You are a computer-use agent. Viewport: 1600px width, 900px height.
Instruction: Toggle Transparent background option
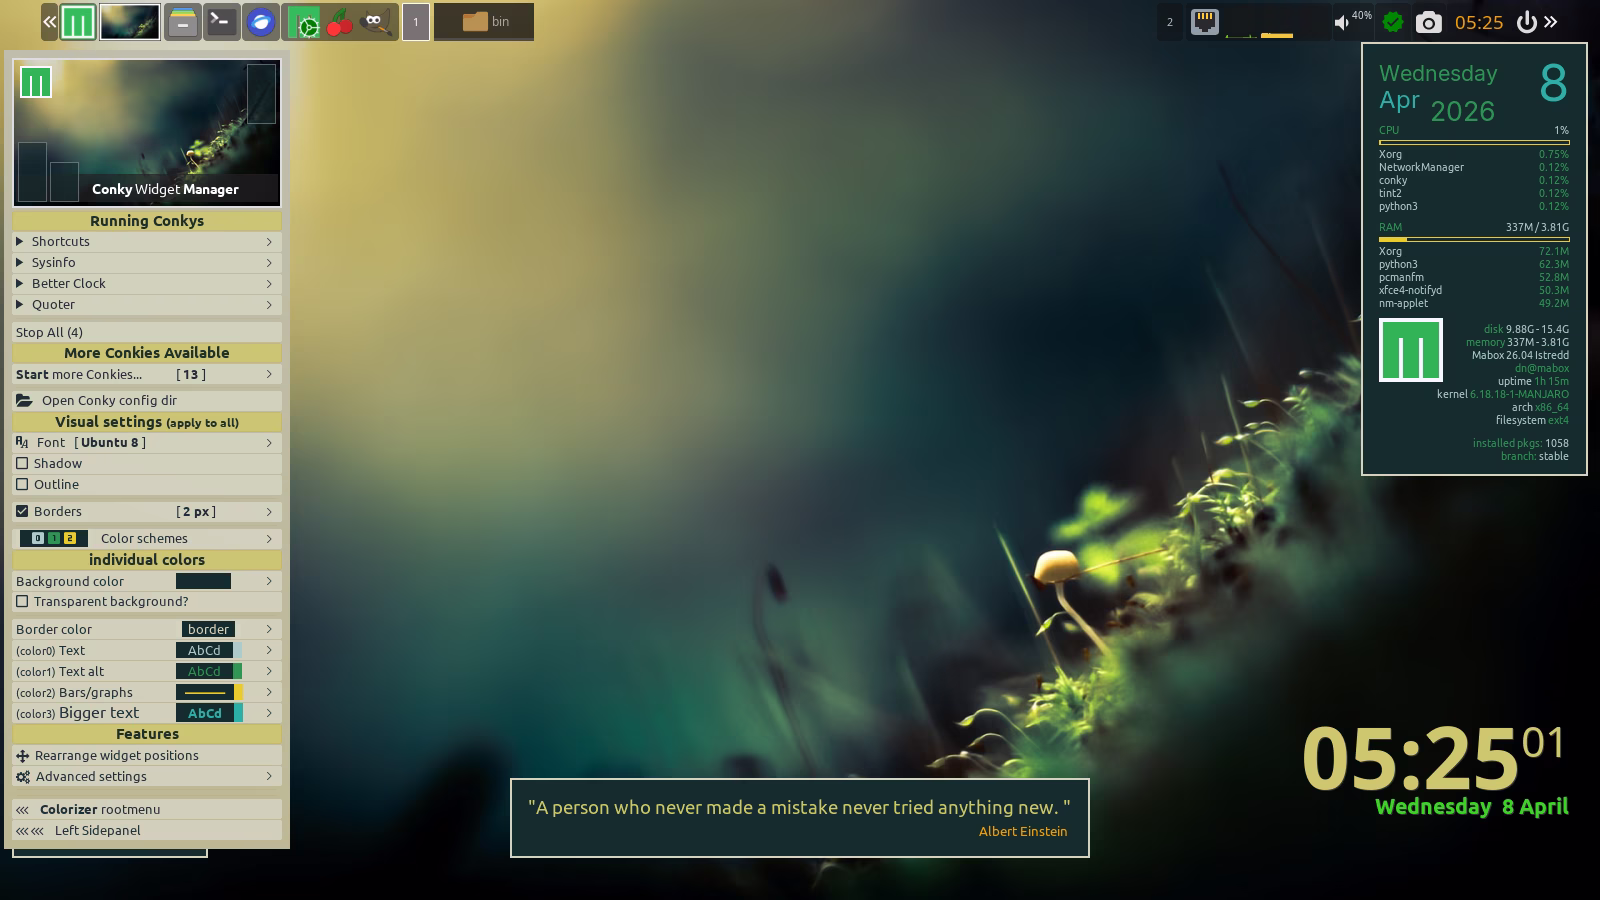click(22, 601)
